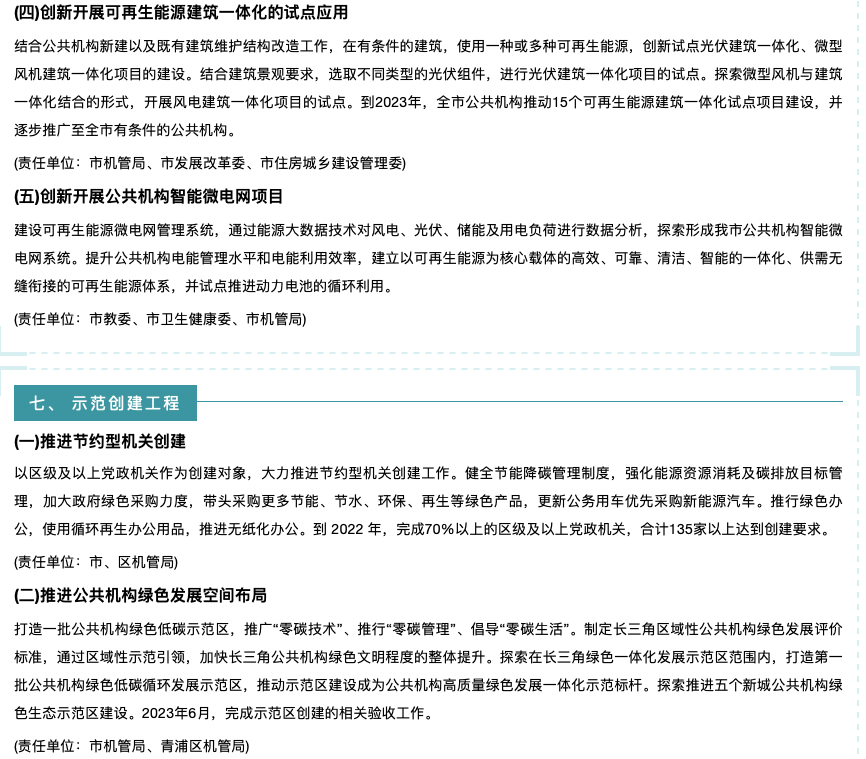Click the "(责任单位：市、区机管局)" line

[96, 562]
